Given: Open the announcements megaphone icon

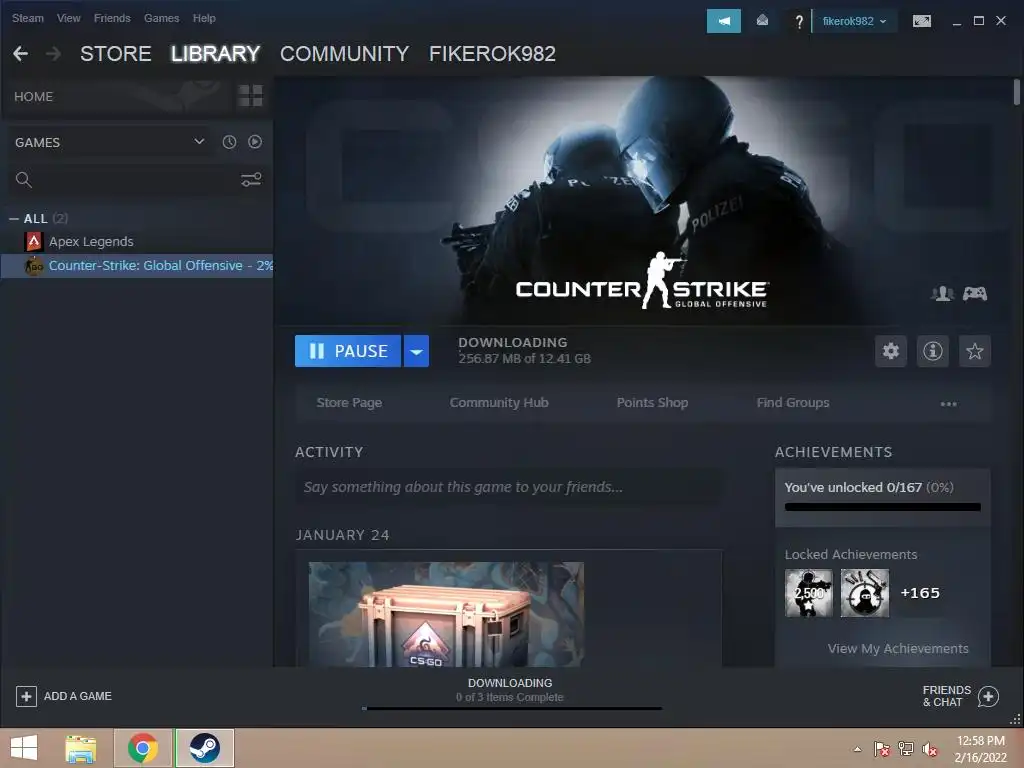Looking at the screenshot, I should pos(724,21).
